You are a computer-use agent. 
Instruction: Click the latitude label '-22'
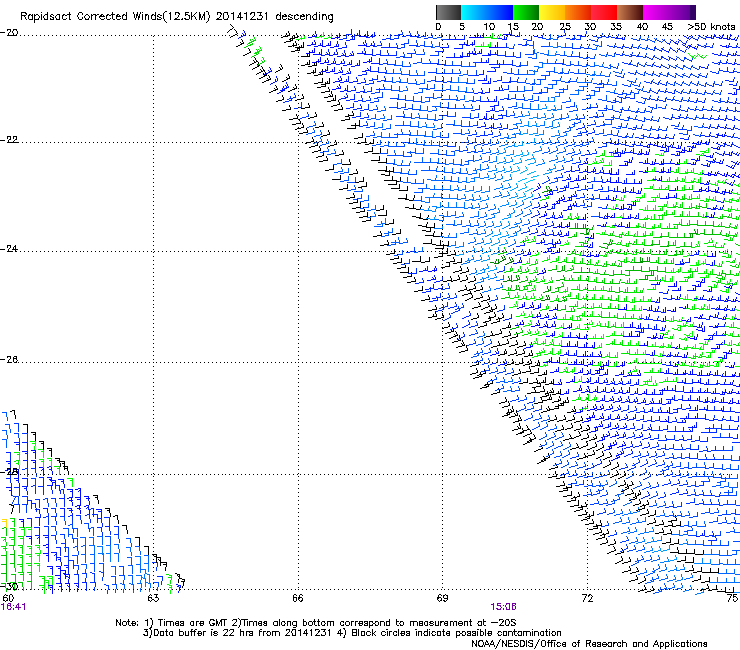pyautogui.click(x=9, y=140)
